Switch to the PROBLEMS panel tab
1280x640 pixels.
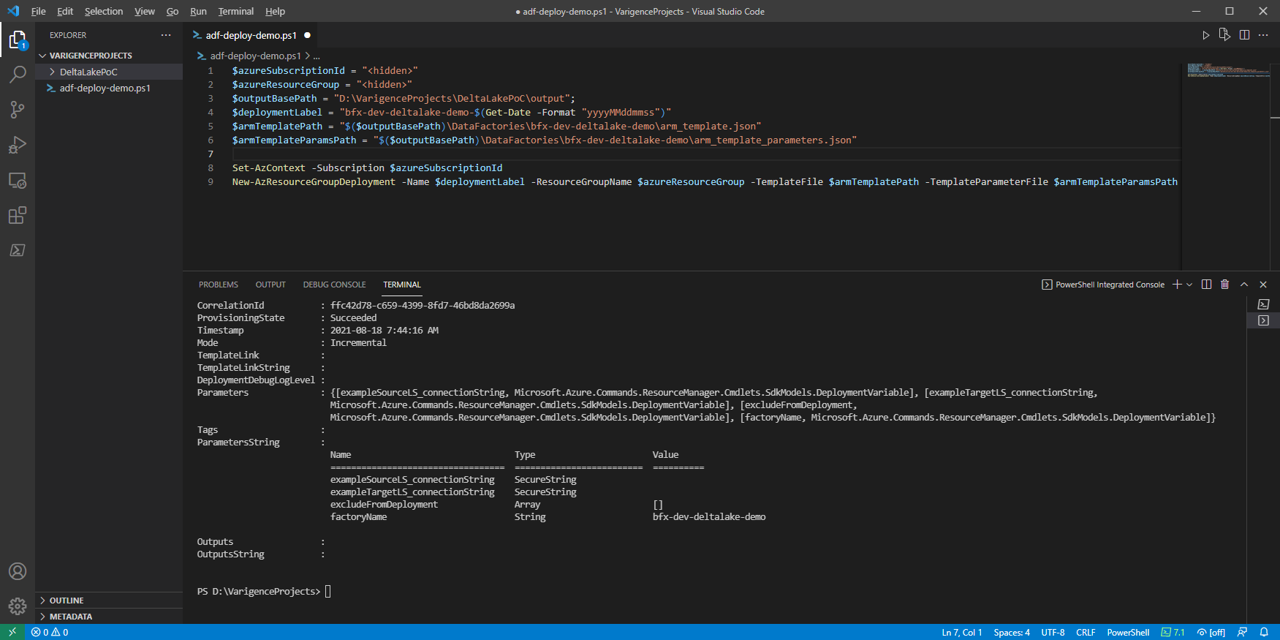[x=218, y=285]
